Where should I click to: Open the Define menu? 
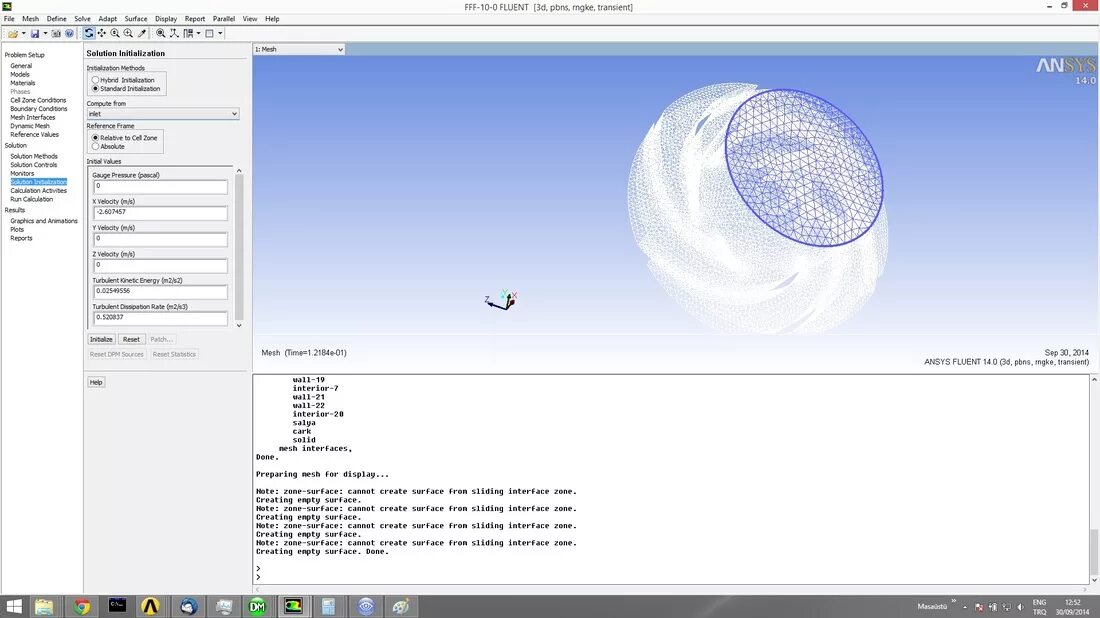(56, 19)
